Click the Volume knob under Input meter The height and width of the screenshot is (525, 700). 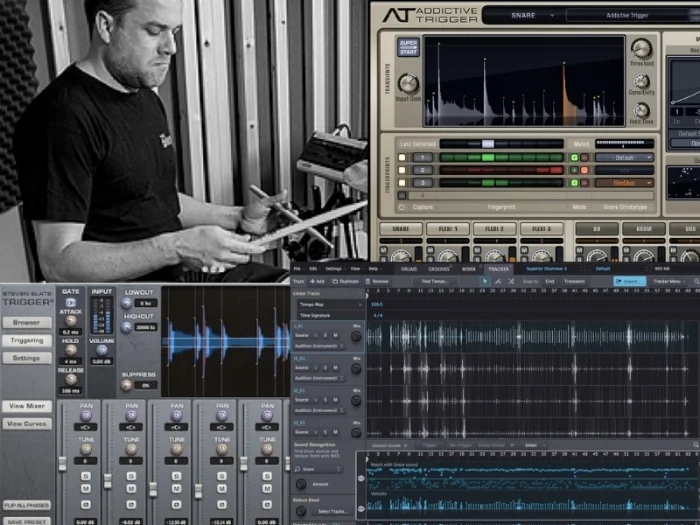pos(102,350)
